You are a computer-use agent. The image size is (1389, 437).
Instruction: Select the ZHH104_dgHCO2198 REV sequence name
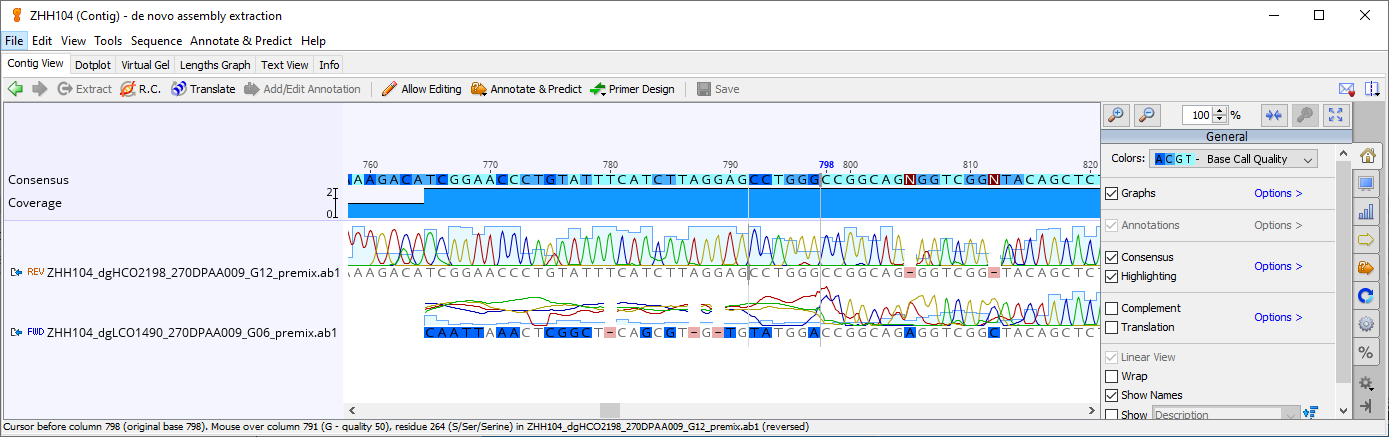(x=192, y=272)
